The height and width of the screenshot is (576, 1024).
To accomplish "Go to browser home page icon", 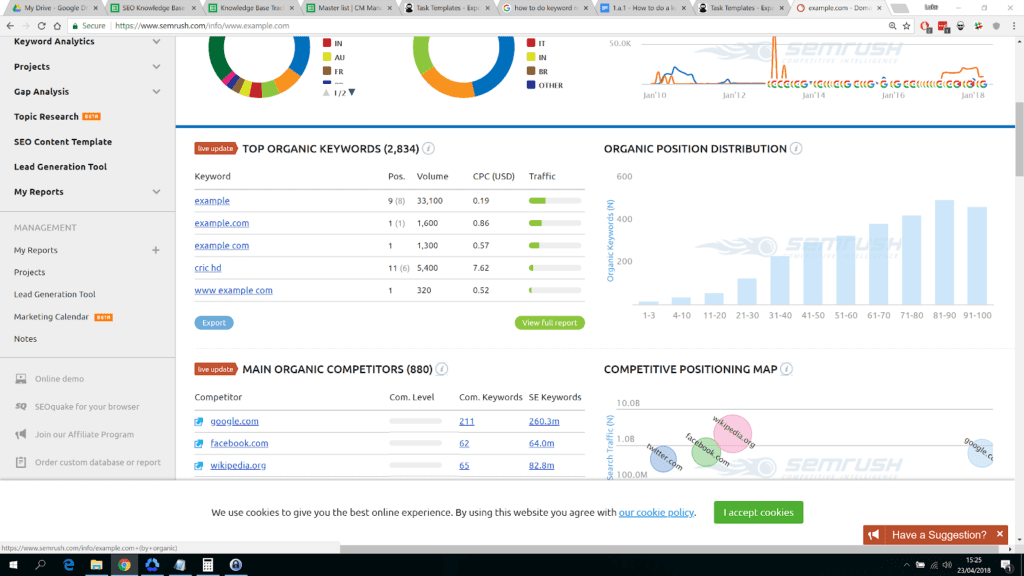I will click(57, 26).
